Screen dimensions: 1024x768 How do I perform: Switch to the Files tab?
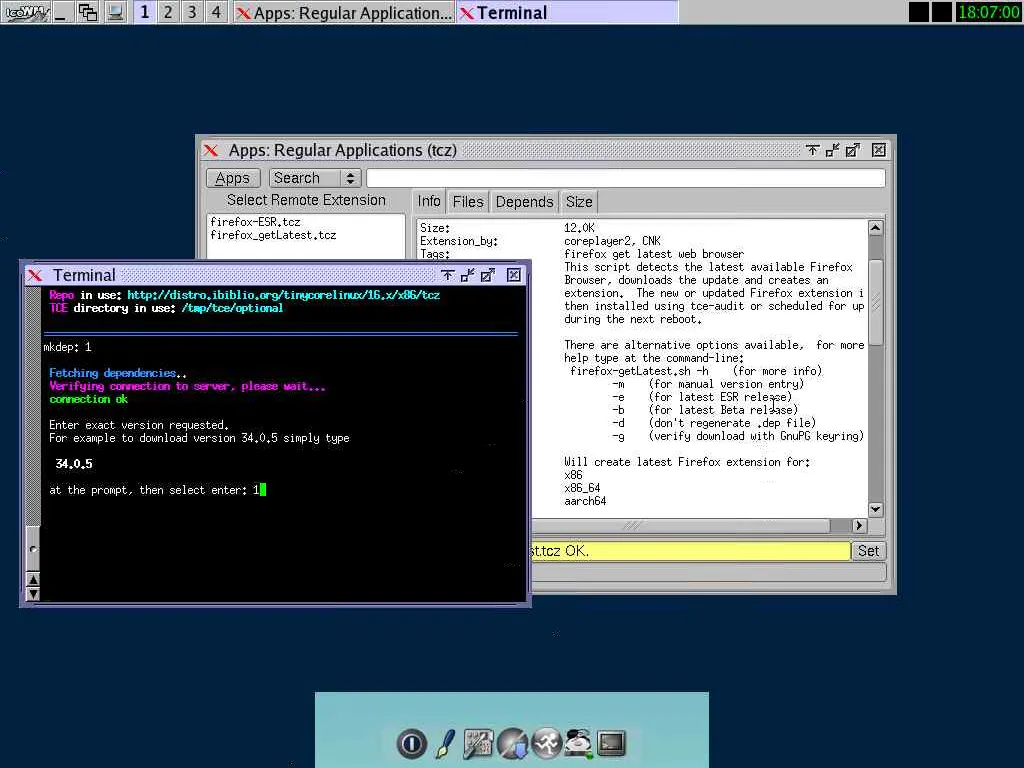tap(468, 202)
